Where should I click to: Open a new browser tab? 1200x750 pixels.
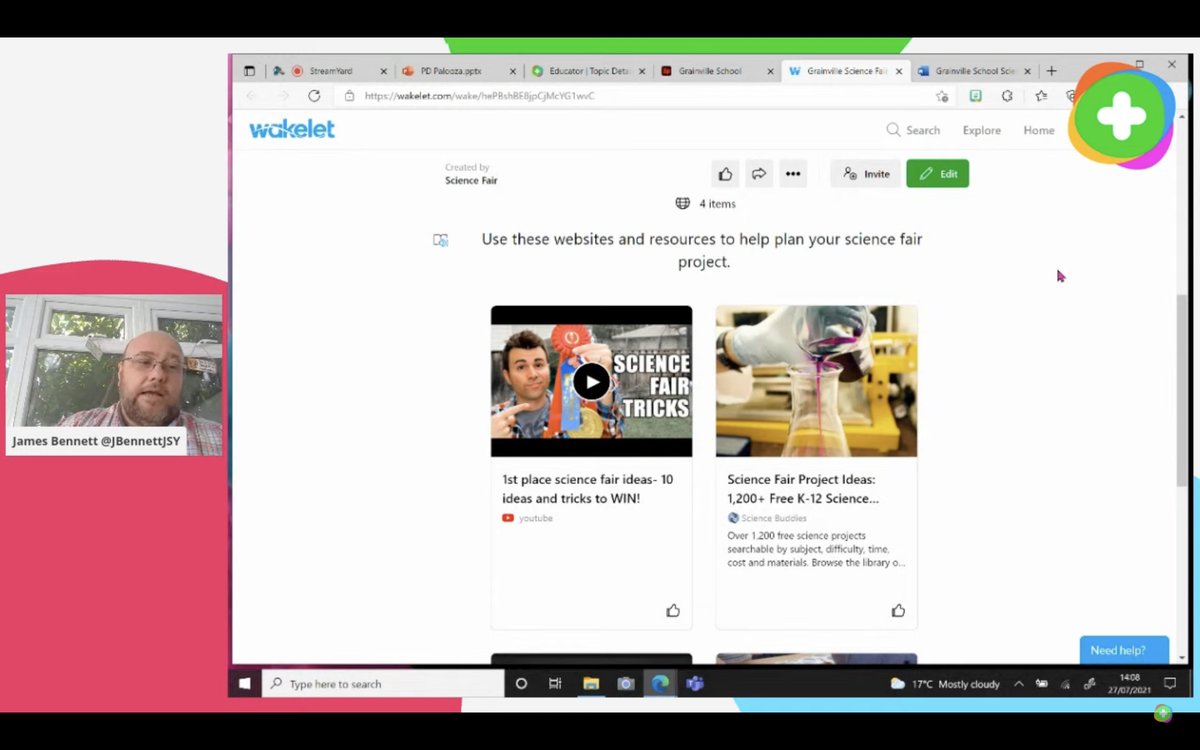click(1051, 71)
